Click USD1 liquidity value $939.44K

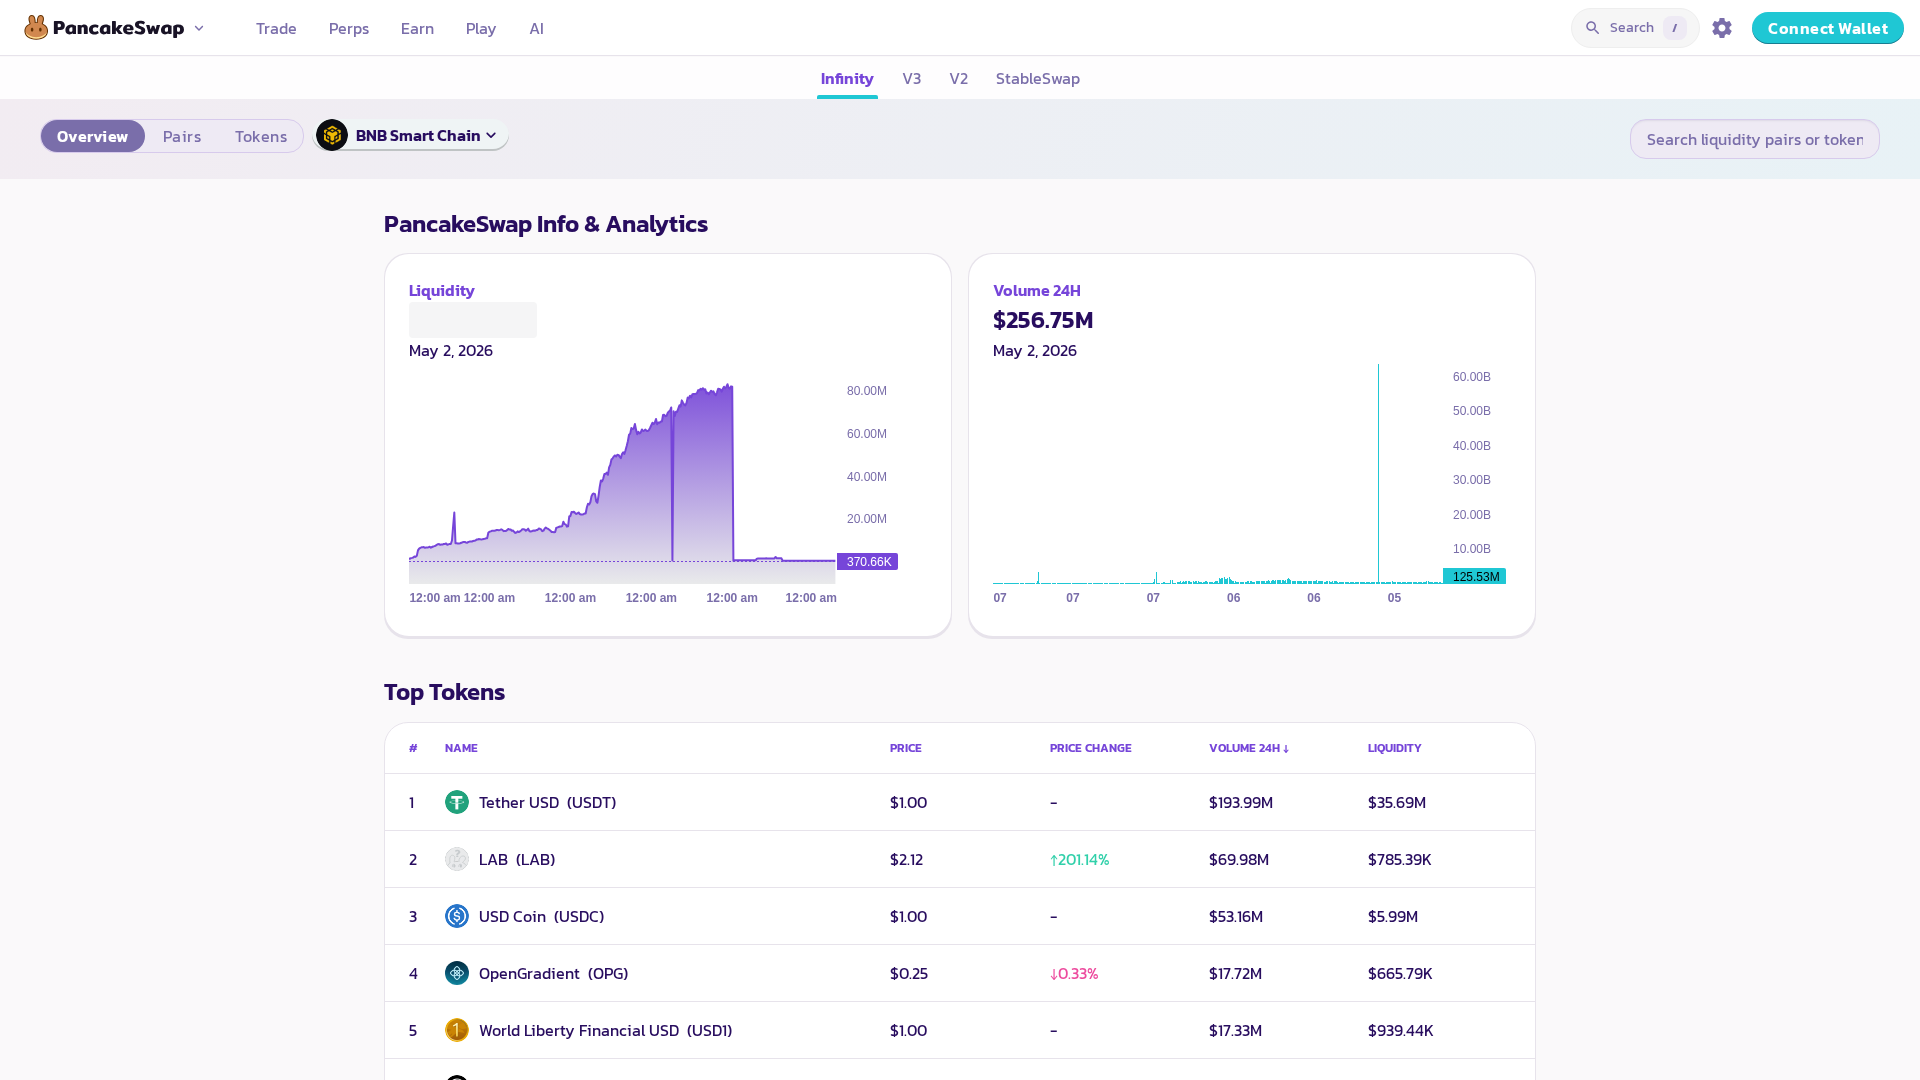[x=1401, y=1030]
